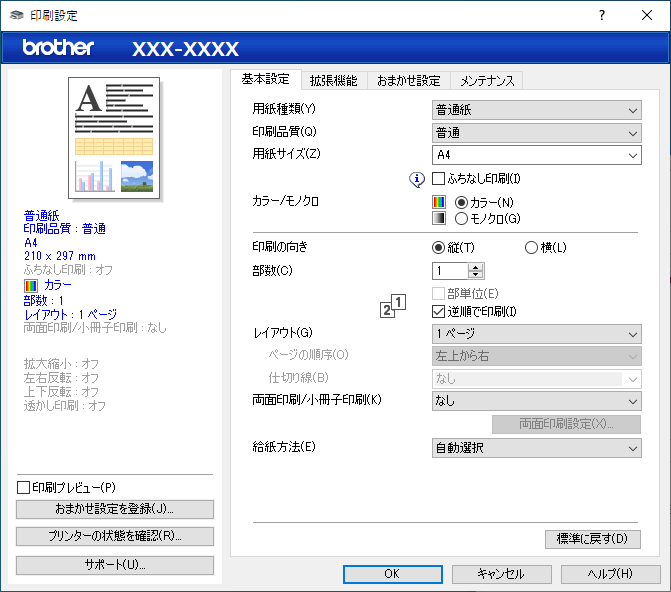Click キャンセル button
The height and width of the screenshot is (592, 671).
[x=502, y=574]
